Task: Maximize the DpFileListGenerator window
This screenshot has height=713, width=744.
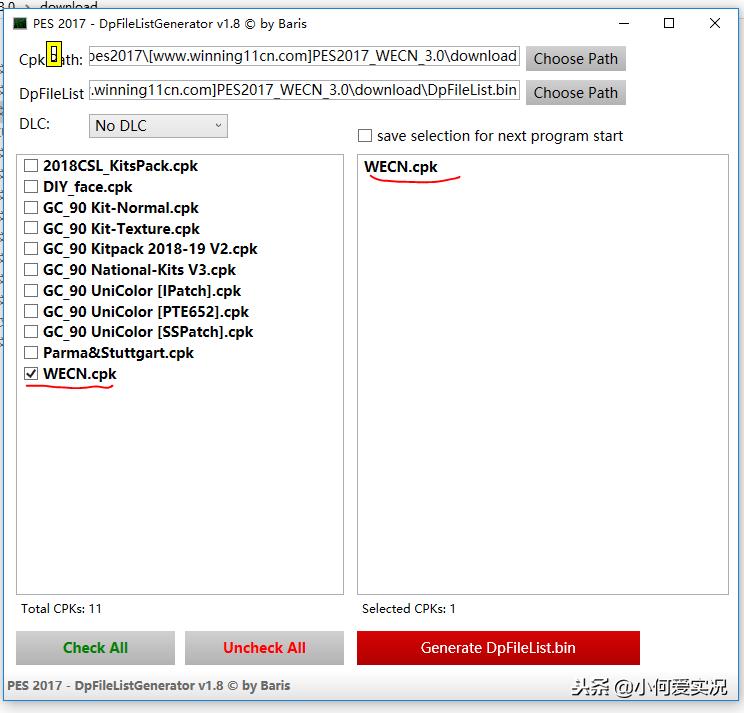Action: pyautogui.click(x=669, y=23)
